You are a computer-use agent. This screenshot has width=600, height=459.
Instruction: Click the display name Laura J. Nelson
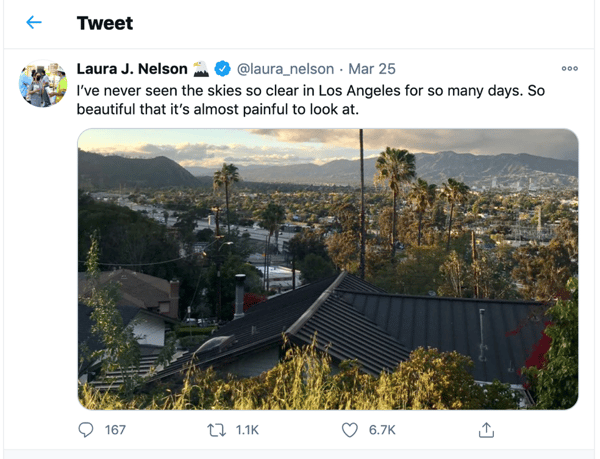pos(132,69)
